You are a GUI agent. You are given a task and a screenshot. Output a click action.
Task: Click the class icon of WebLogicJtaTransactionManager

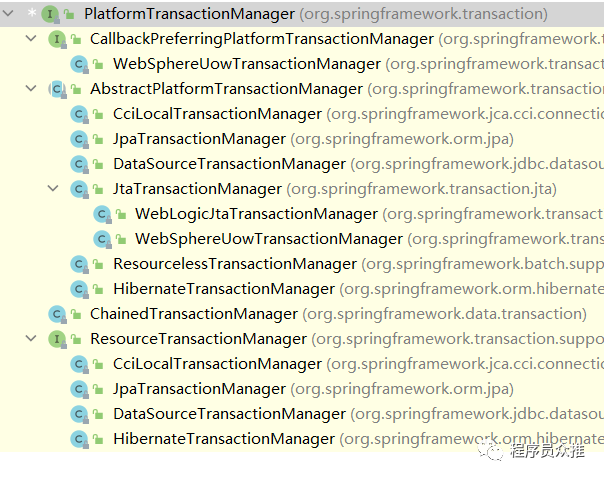102,215
